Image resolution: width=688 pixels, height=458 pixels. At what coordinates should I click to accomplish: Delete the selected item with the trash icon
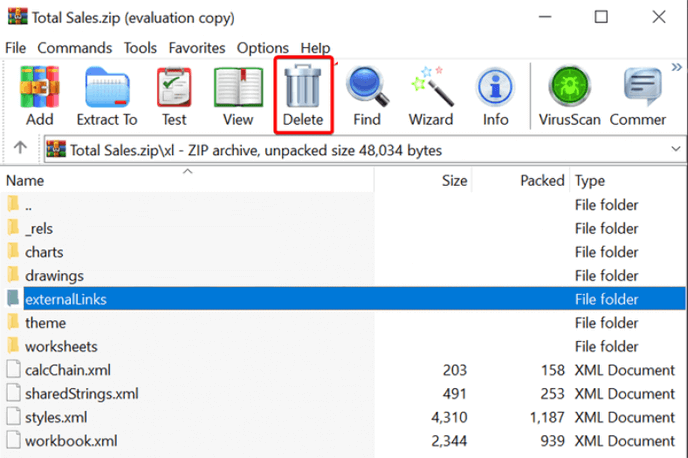[x=303, y=96]
